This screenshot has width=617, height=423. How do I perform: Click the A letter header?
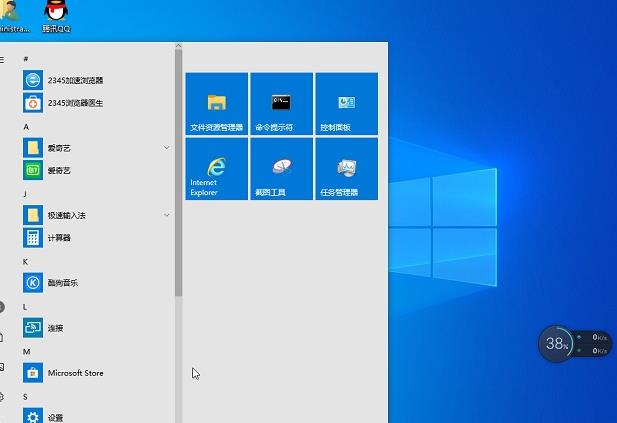(x=26, y=127)
